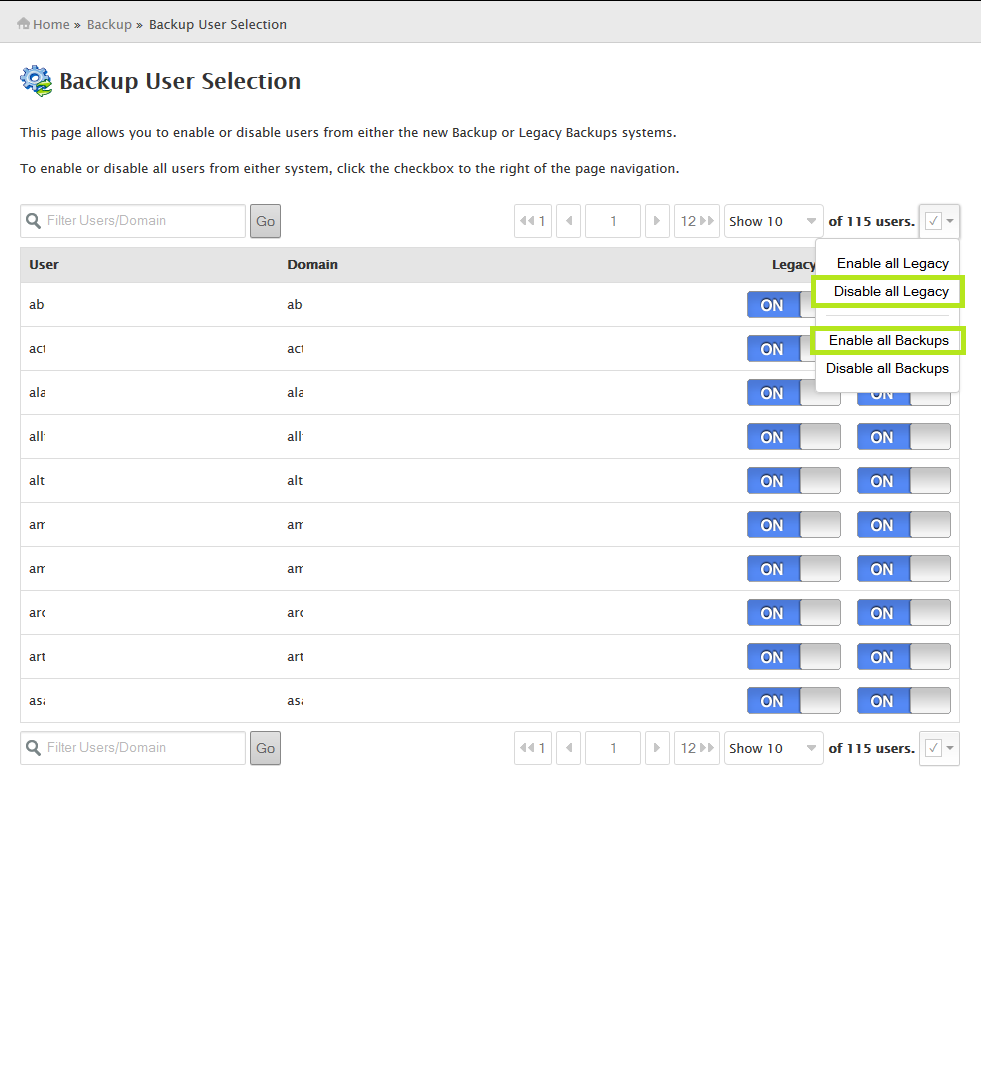981x1080 pixels.
Task: Click the Backup User Selection gear icon
Action: tap(36, 81)
